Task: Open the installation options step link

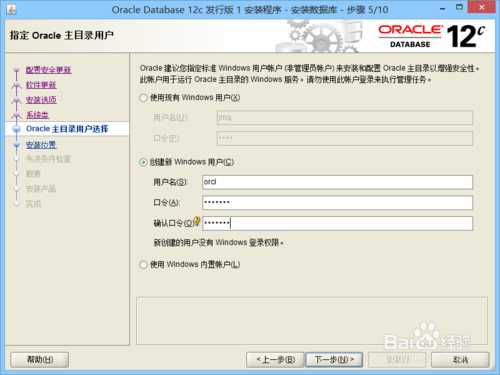Action: [x=41, y=100]
